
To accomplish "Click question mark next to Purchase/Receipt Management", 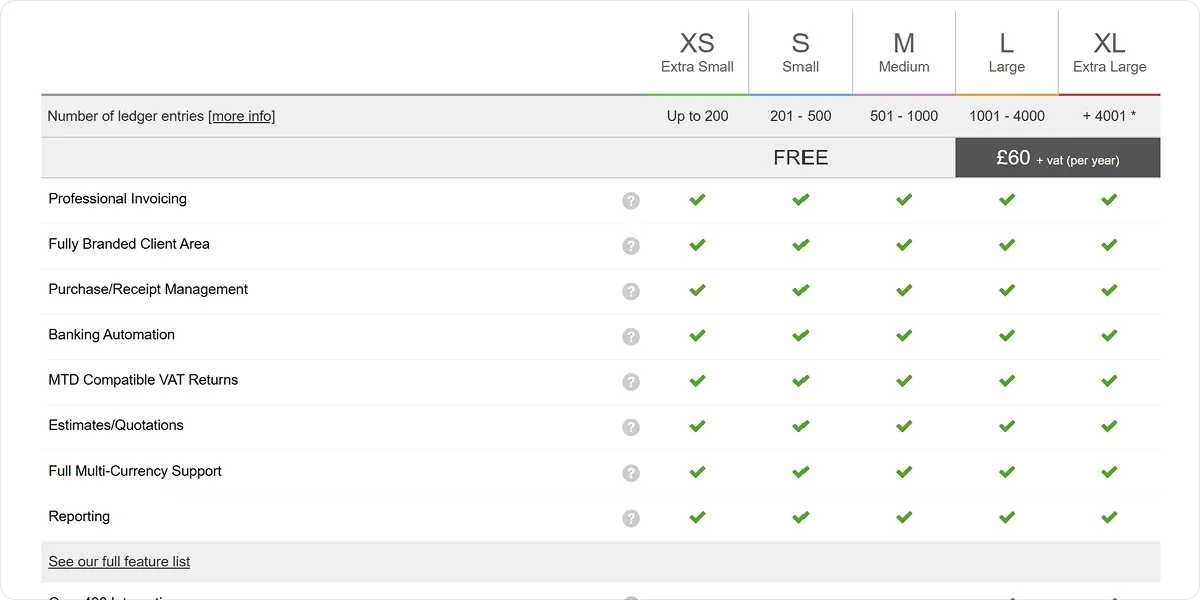I will pos(630,291).
